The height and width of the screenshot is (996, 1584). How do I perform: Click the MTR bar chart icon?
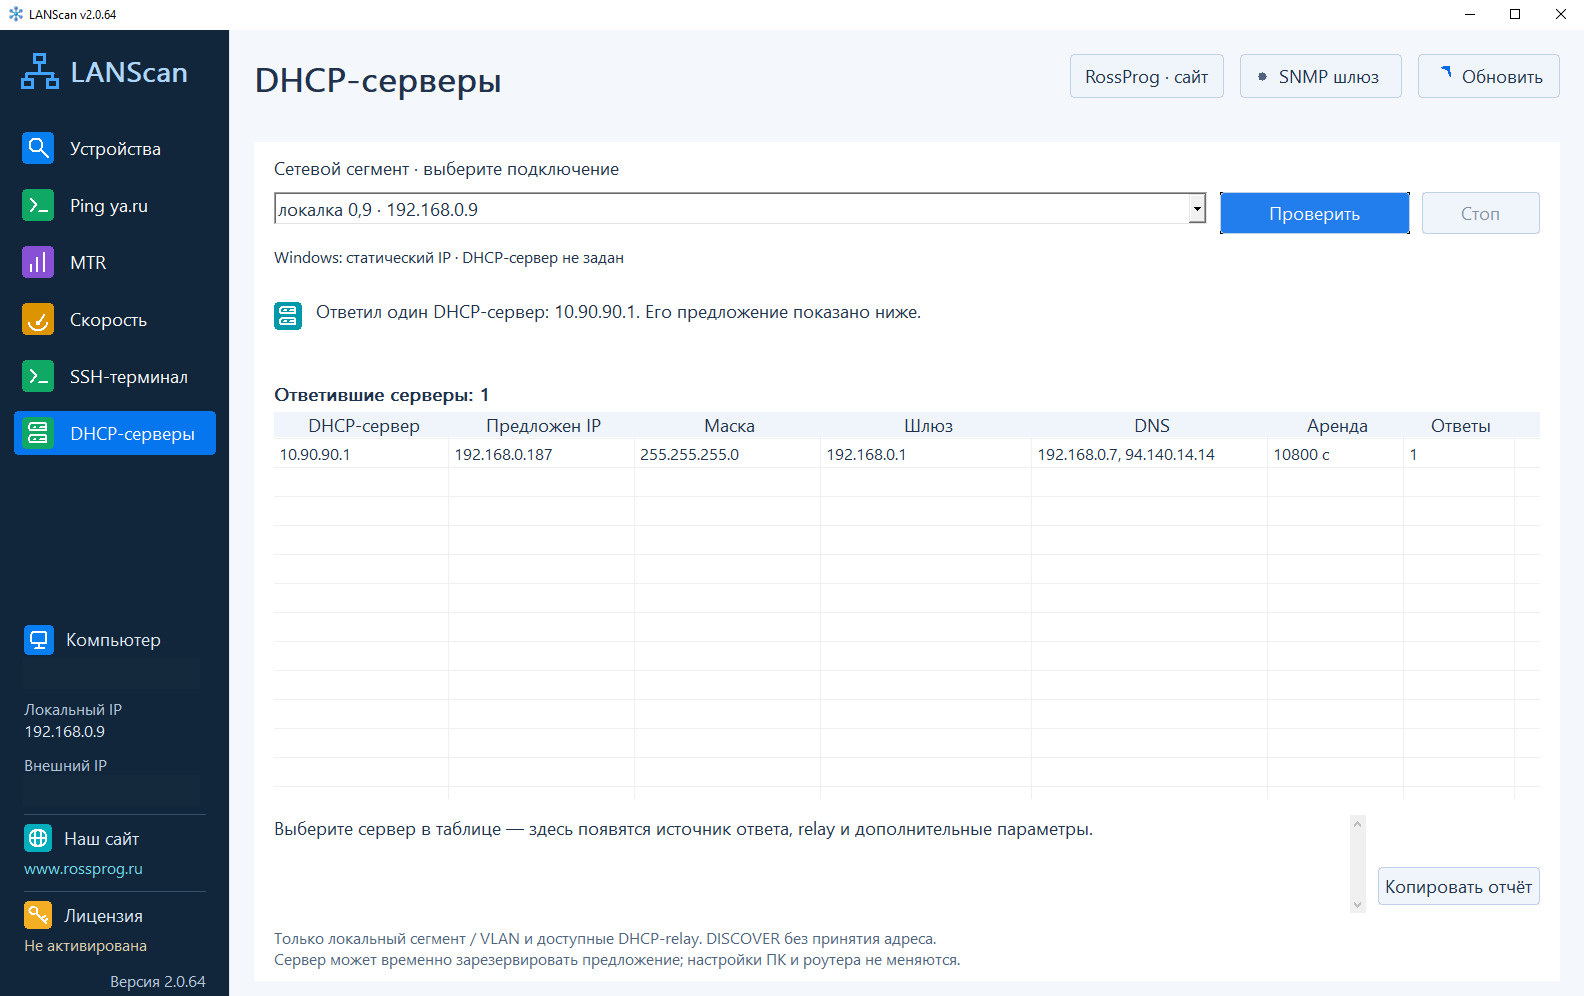point(38,262)
